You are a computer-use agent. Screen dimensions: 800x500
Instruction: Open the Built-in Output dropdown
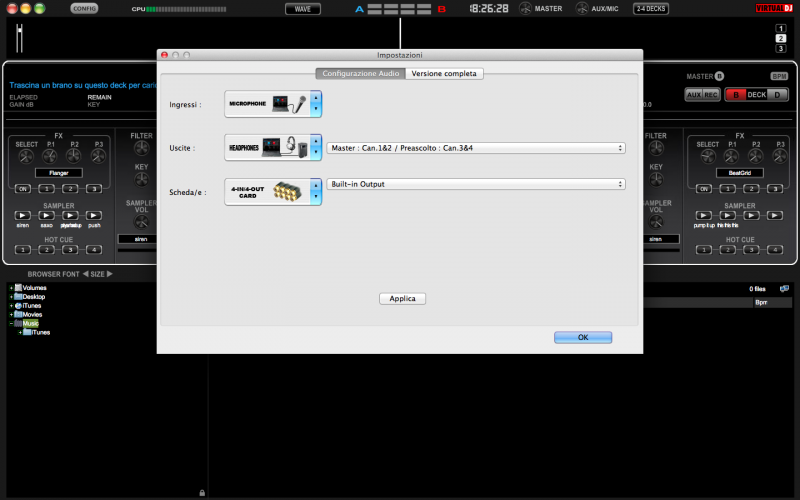click(x=476, y=184)
